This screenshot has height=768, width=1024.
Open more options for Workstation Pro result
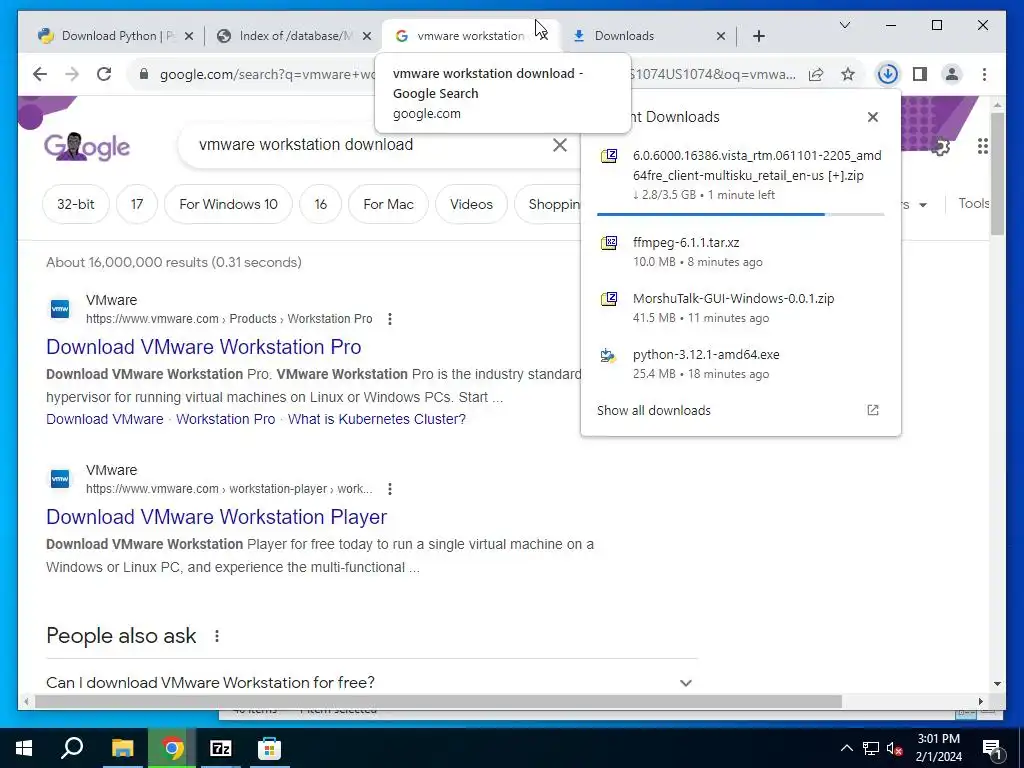click(390, 319)
